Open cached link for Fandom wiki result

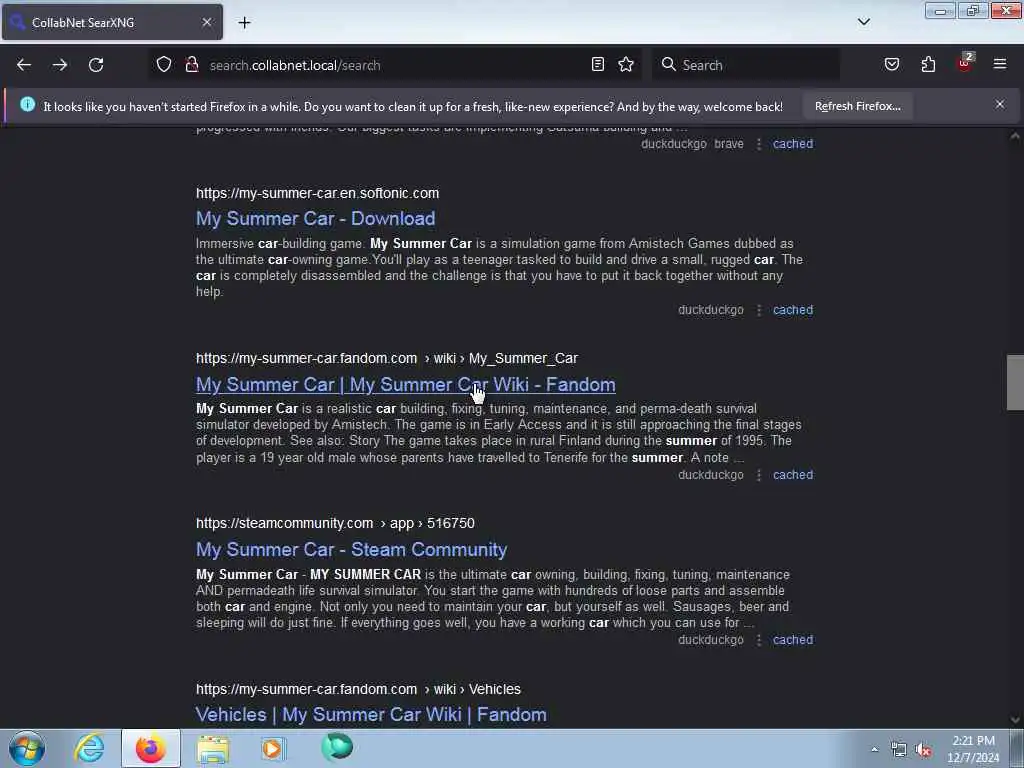point(793,475)
